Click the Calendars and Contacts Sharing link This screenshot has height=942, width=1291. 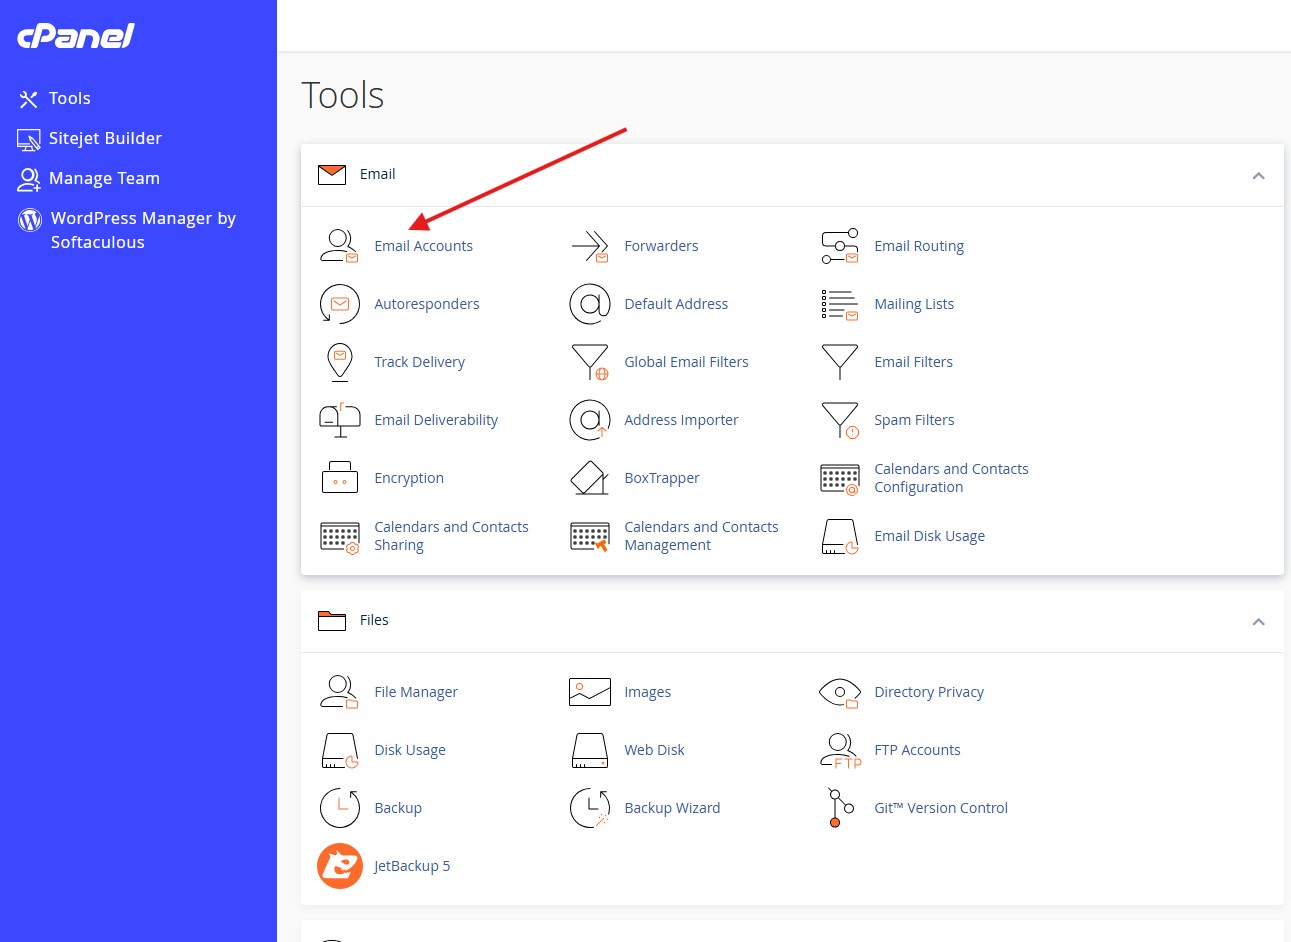(x=451, y=536)
